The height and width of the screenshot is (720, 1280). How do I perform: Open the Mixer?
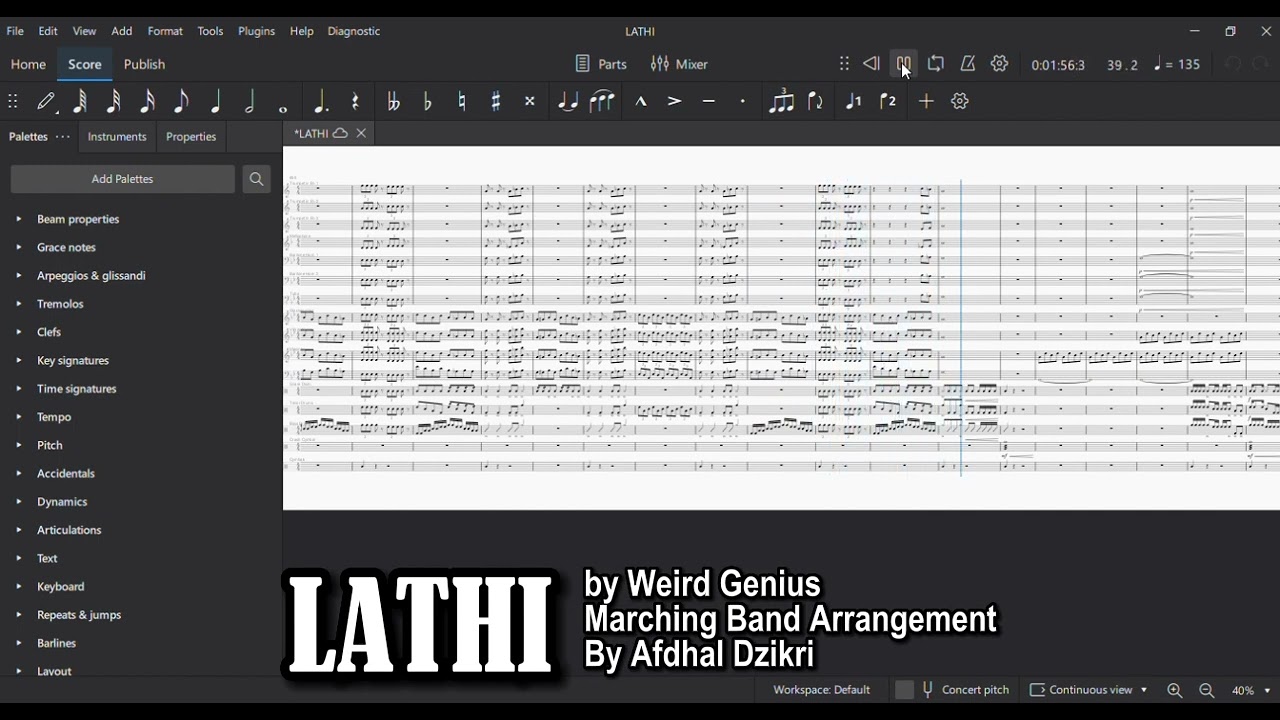[x=679, y=64]
